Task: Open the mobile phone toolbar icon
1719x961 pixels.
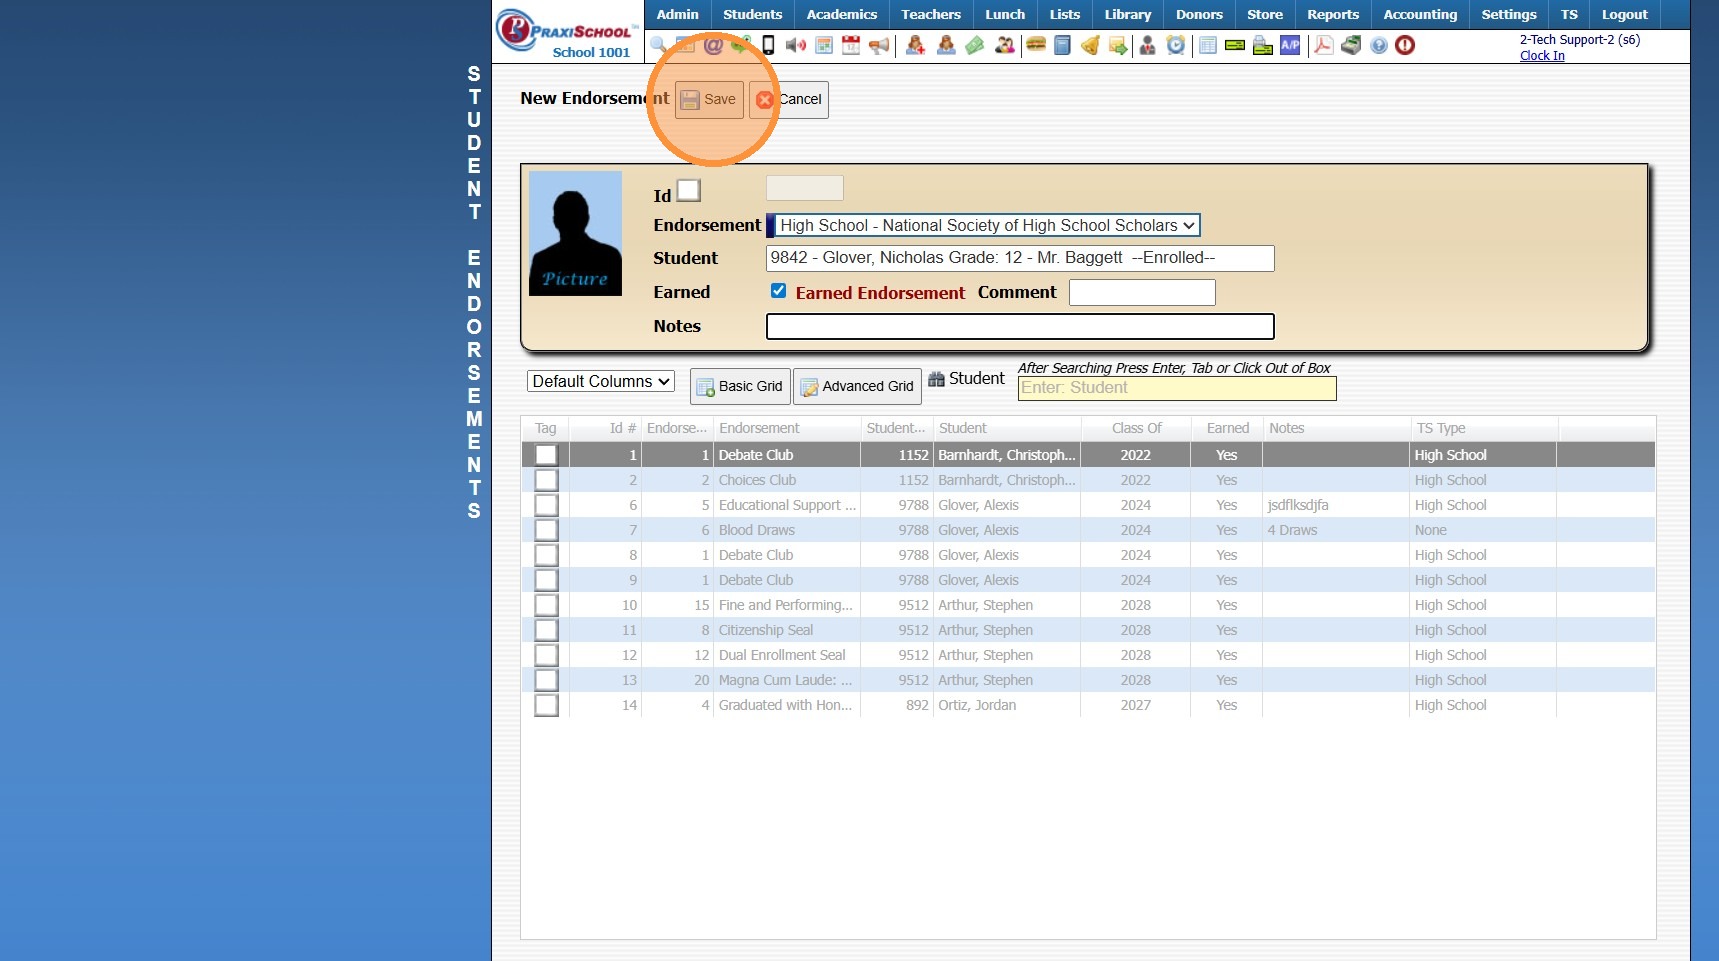Action: (768, 45)
